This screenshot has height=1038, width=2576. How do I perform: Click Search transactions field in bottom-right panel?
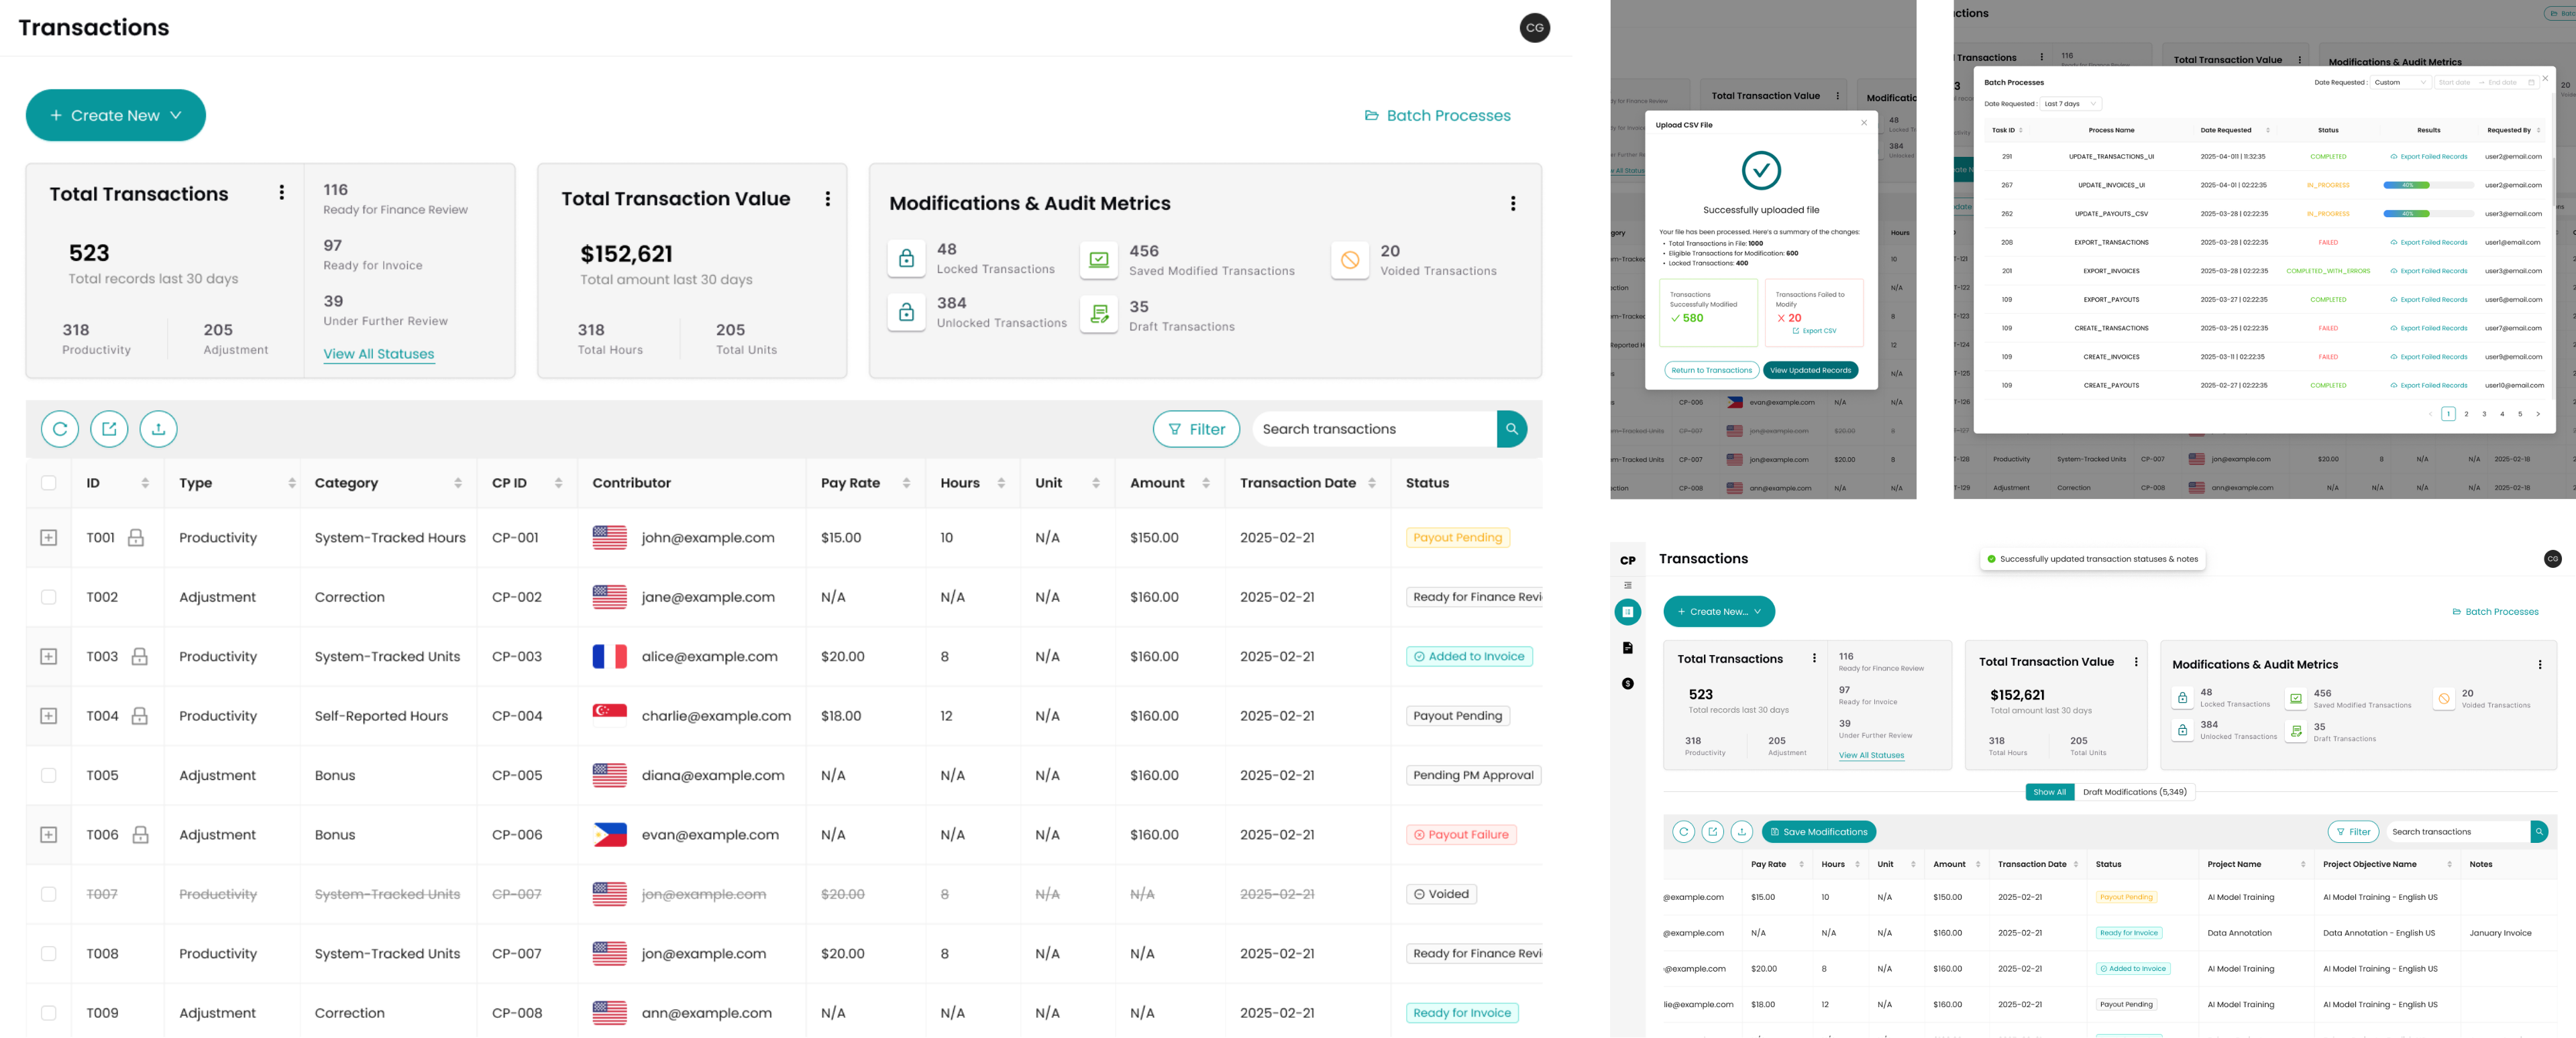tap(2458, 832)
